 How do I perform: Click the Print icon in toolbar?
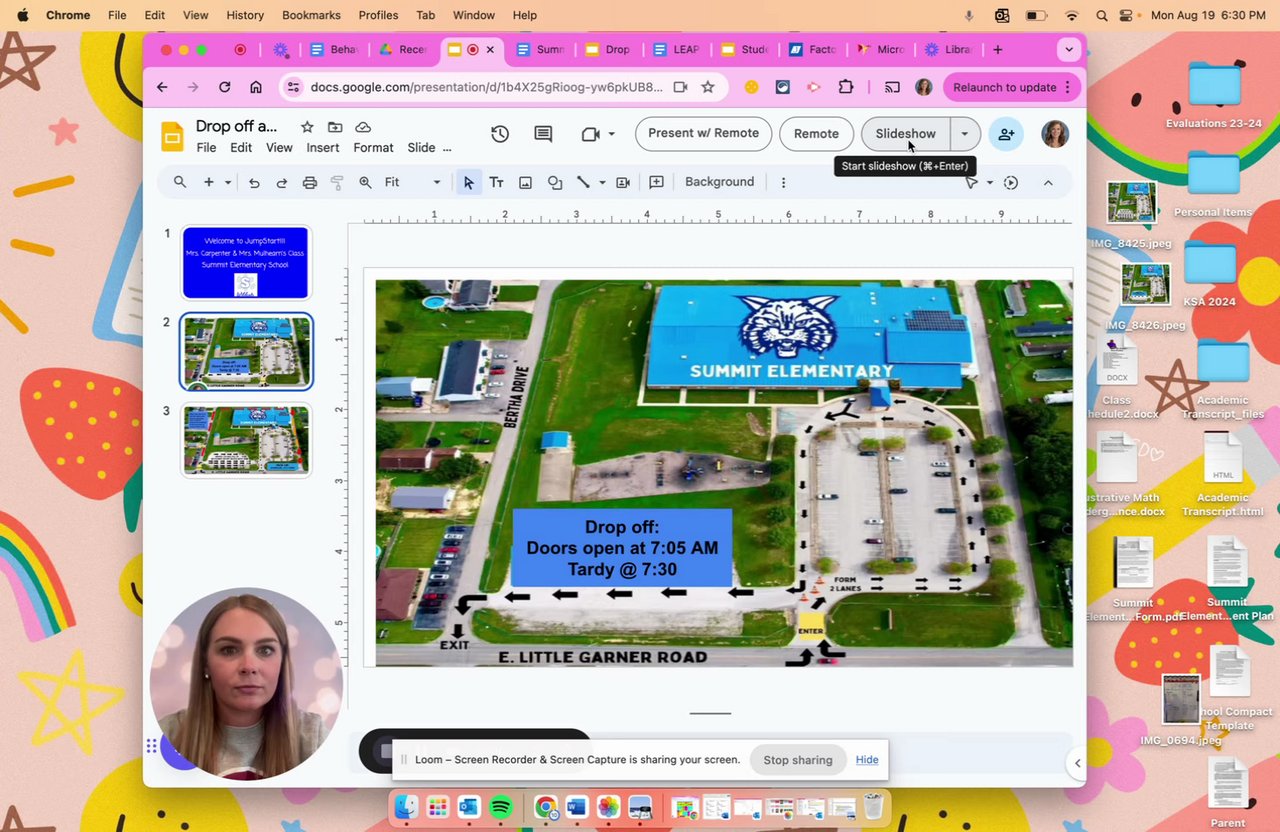click(x=309, y=183)
